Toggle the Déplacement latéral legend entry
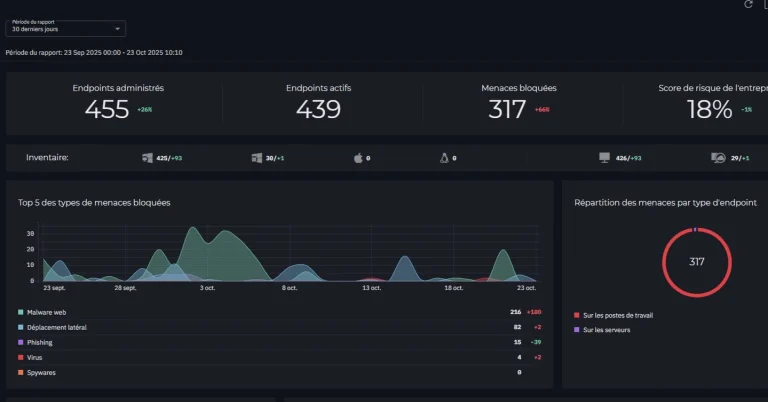 56,327
